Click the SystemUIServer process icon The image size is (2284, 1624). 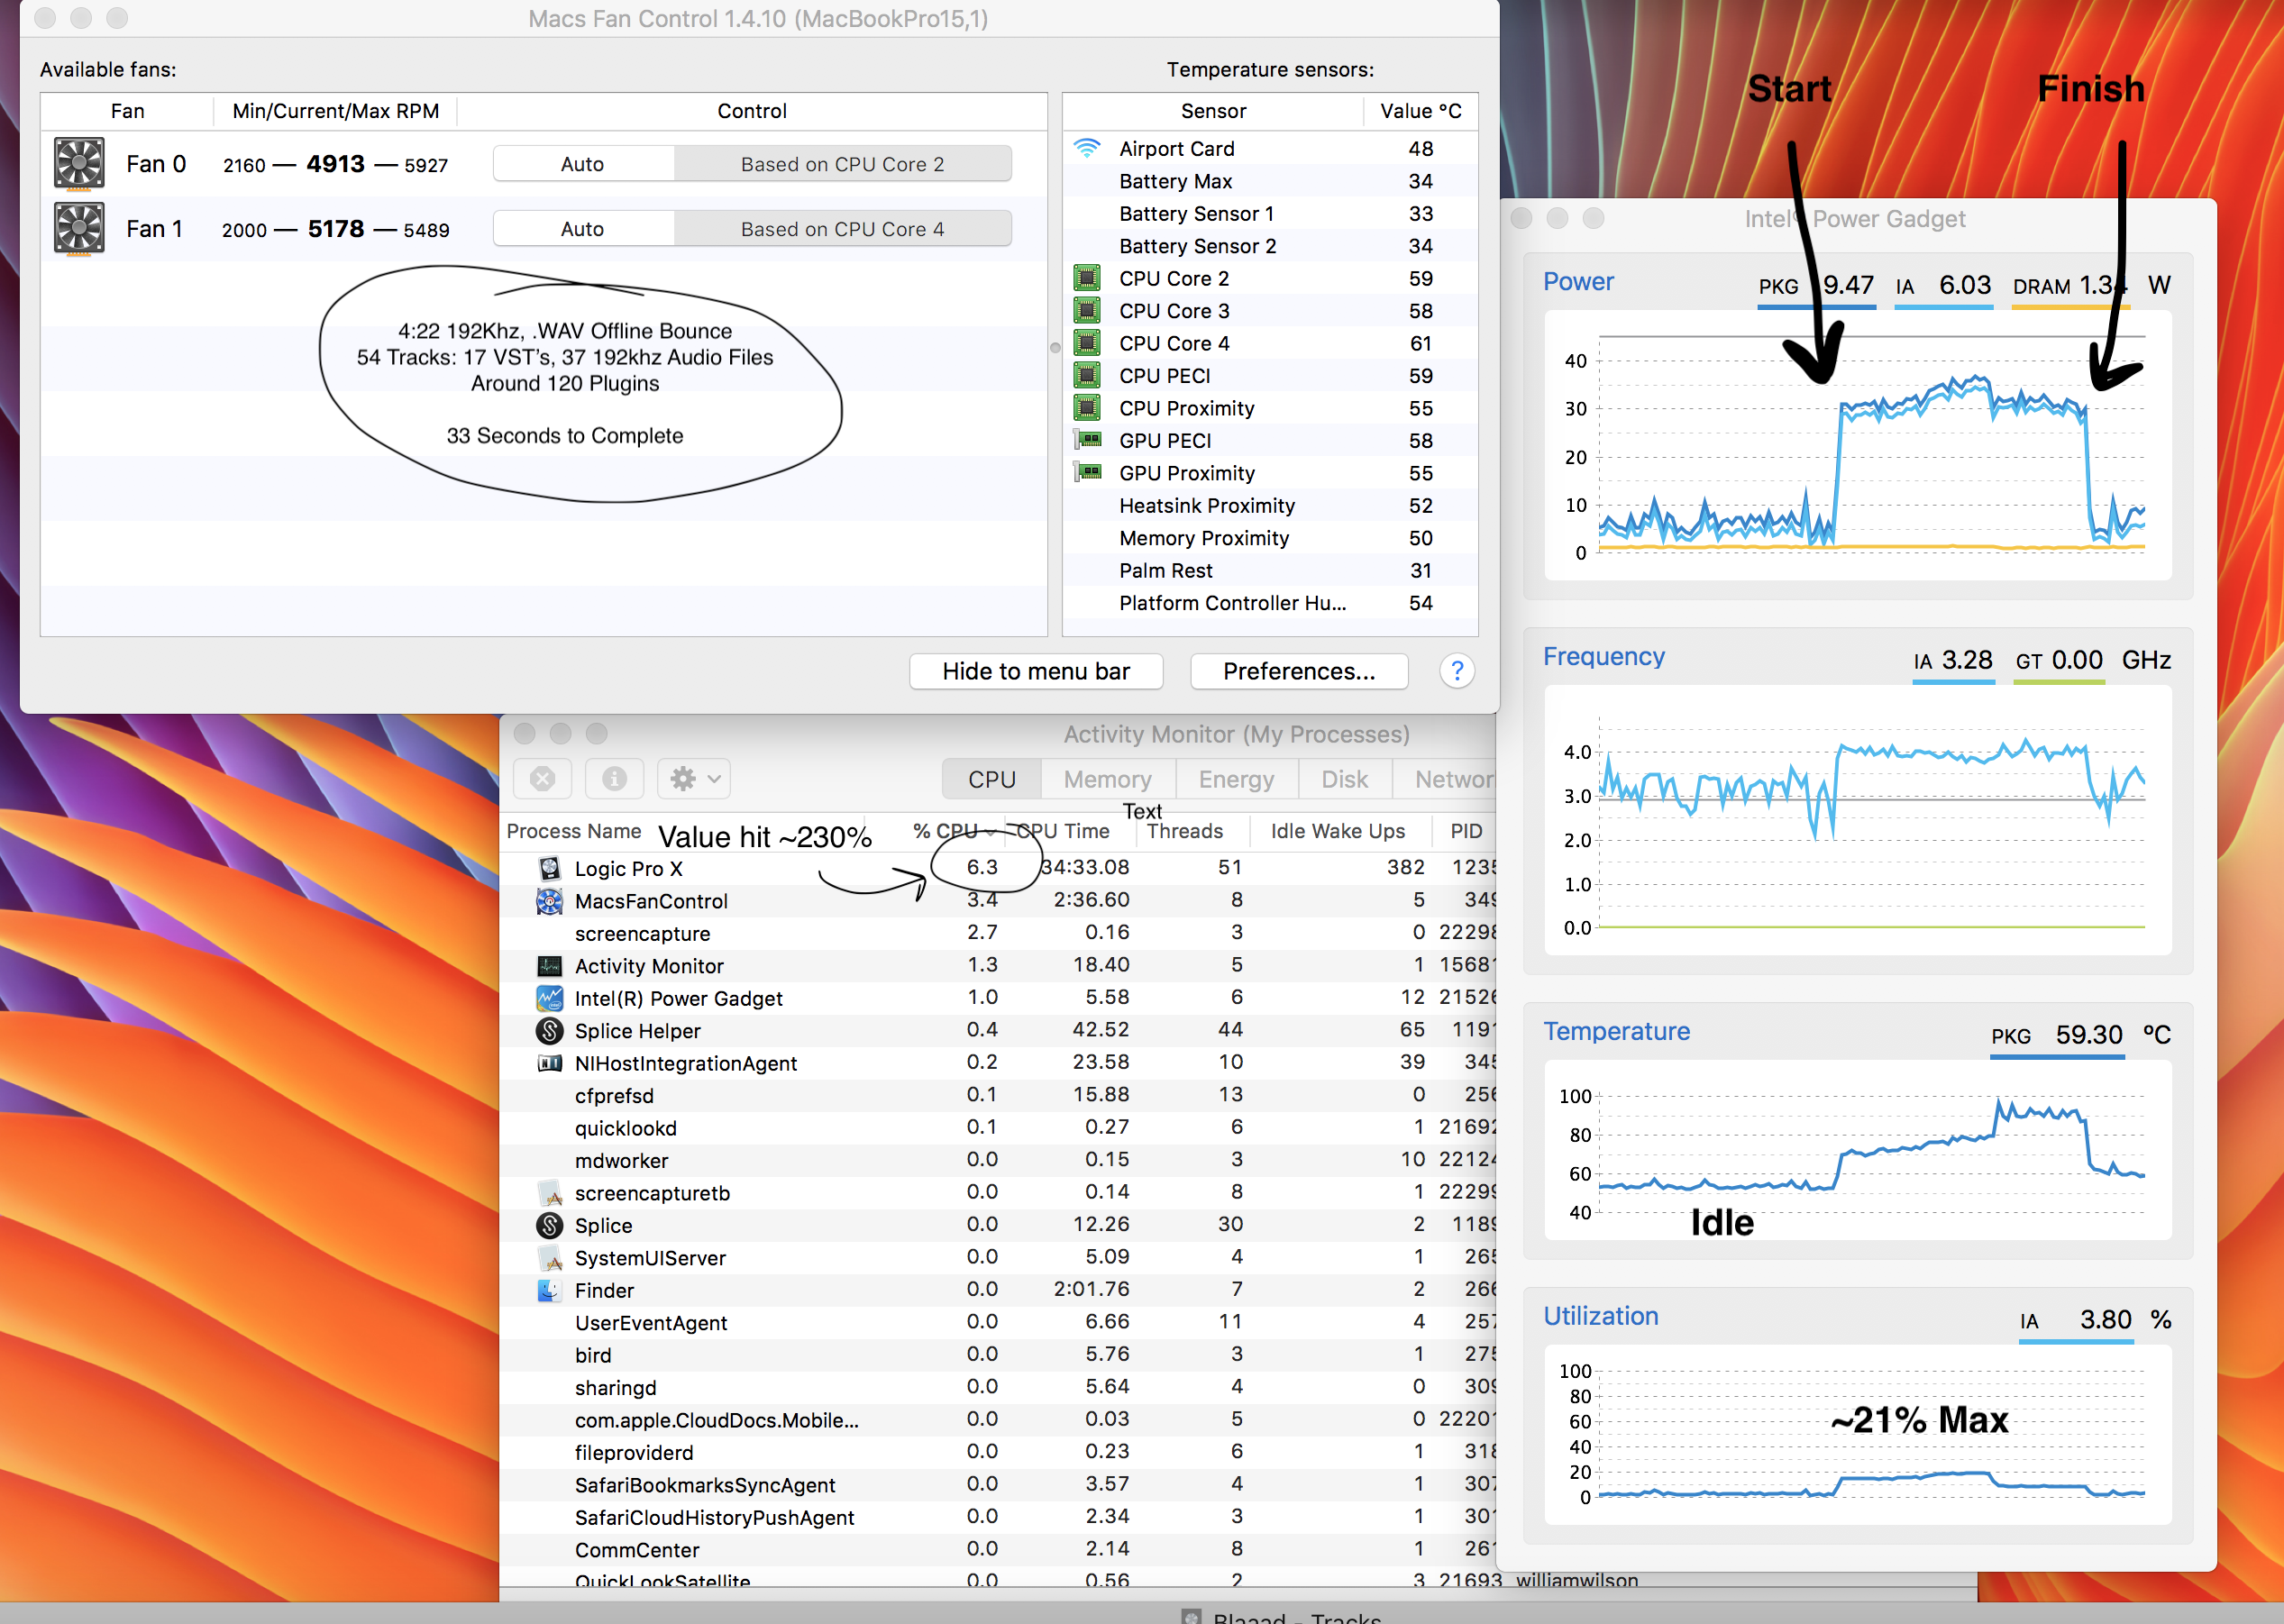(x=549, y=1258)
